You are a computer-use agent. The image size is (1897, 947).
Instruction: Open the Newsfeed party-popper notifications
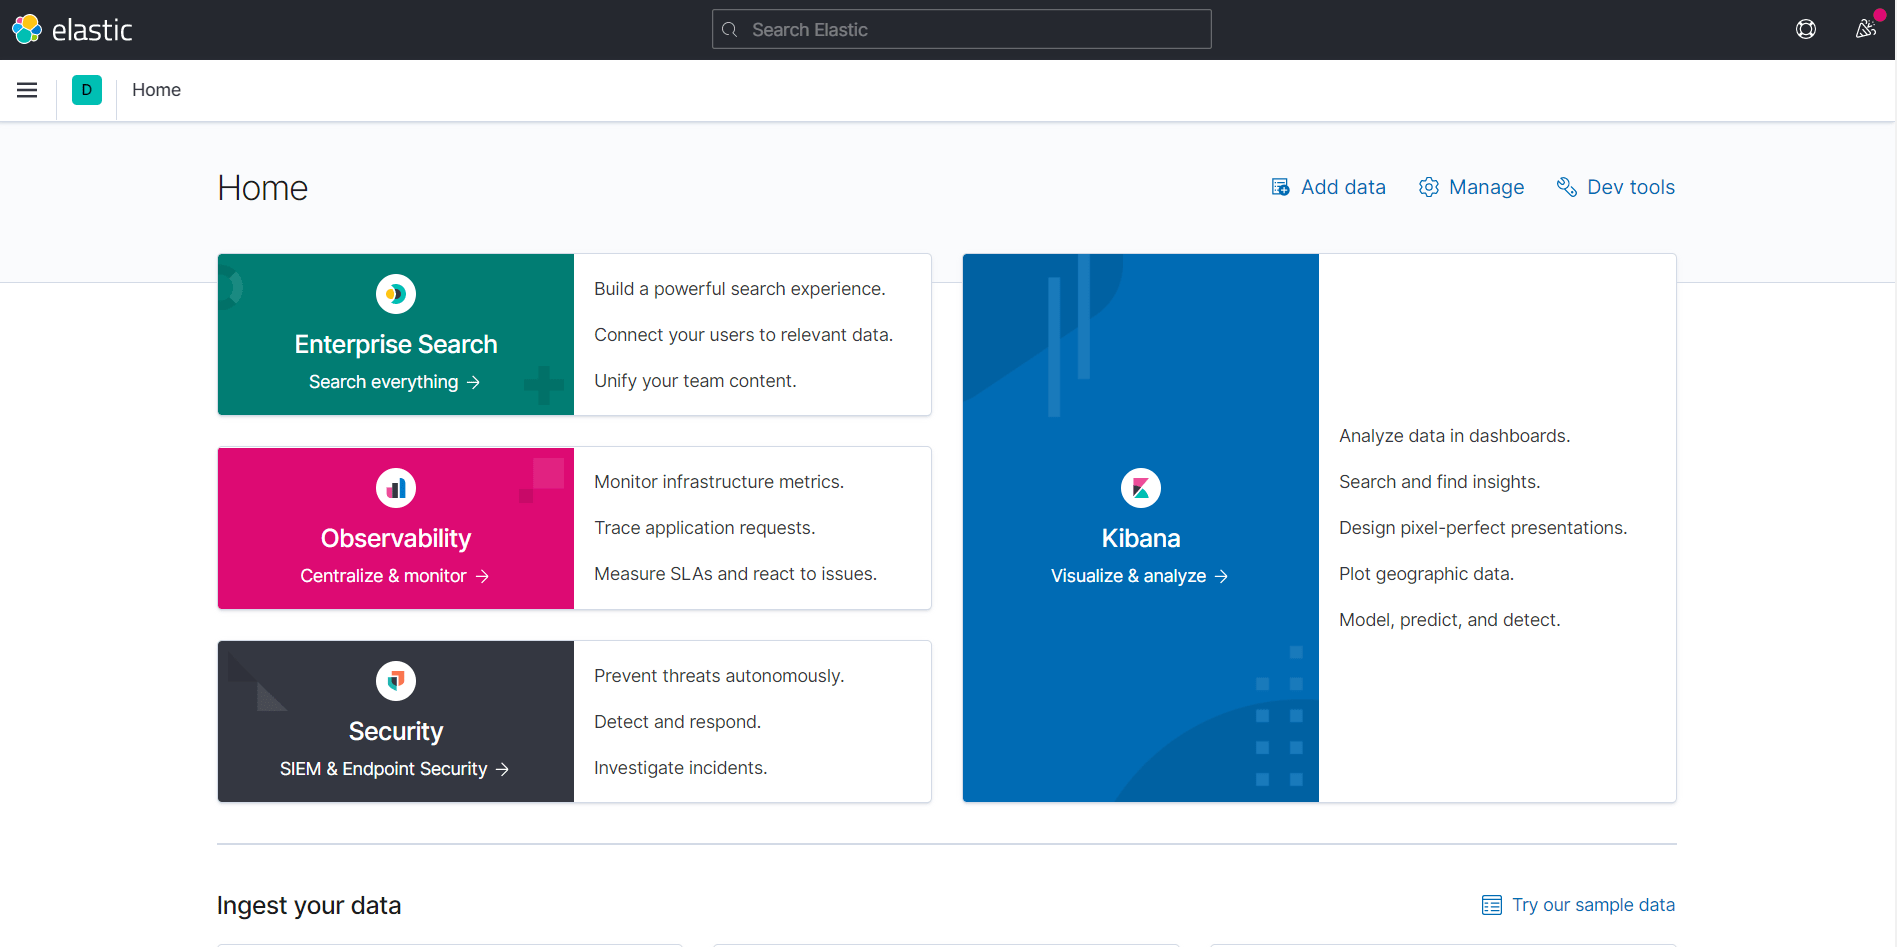pyautogui.click(x=1866, y=29)
